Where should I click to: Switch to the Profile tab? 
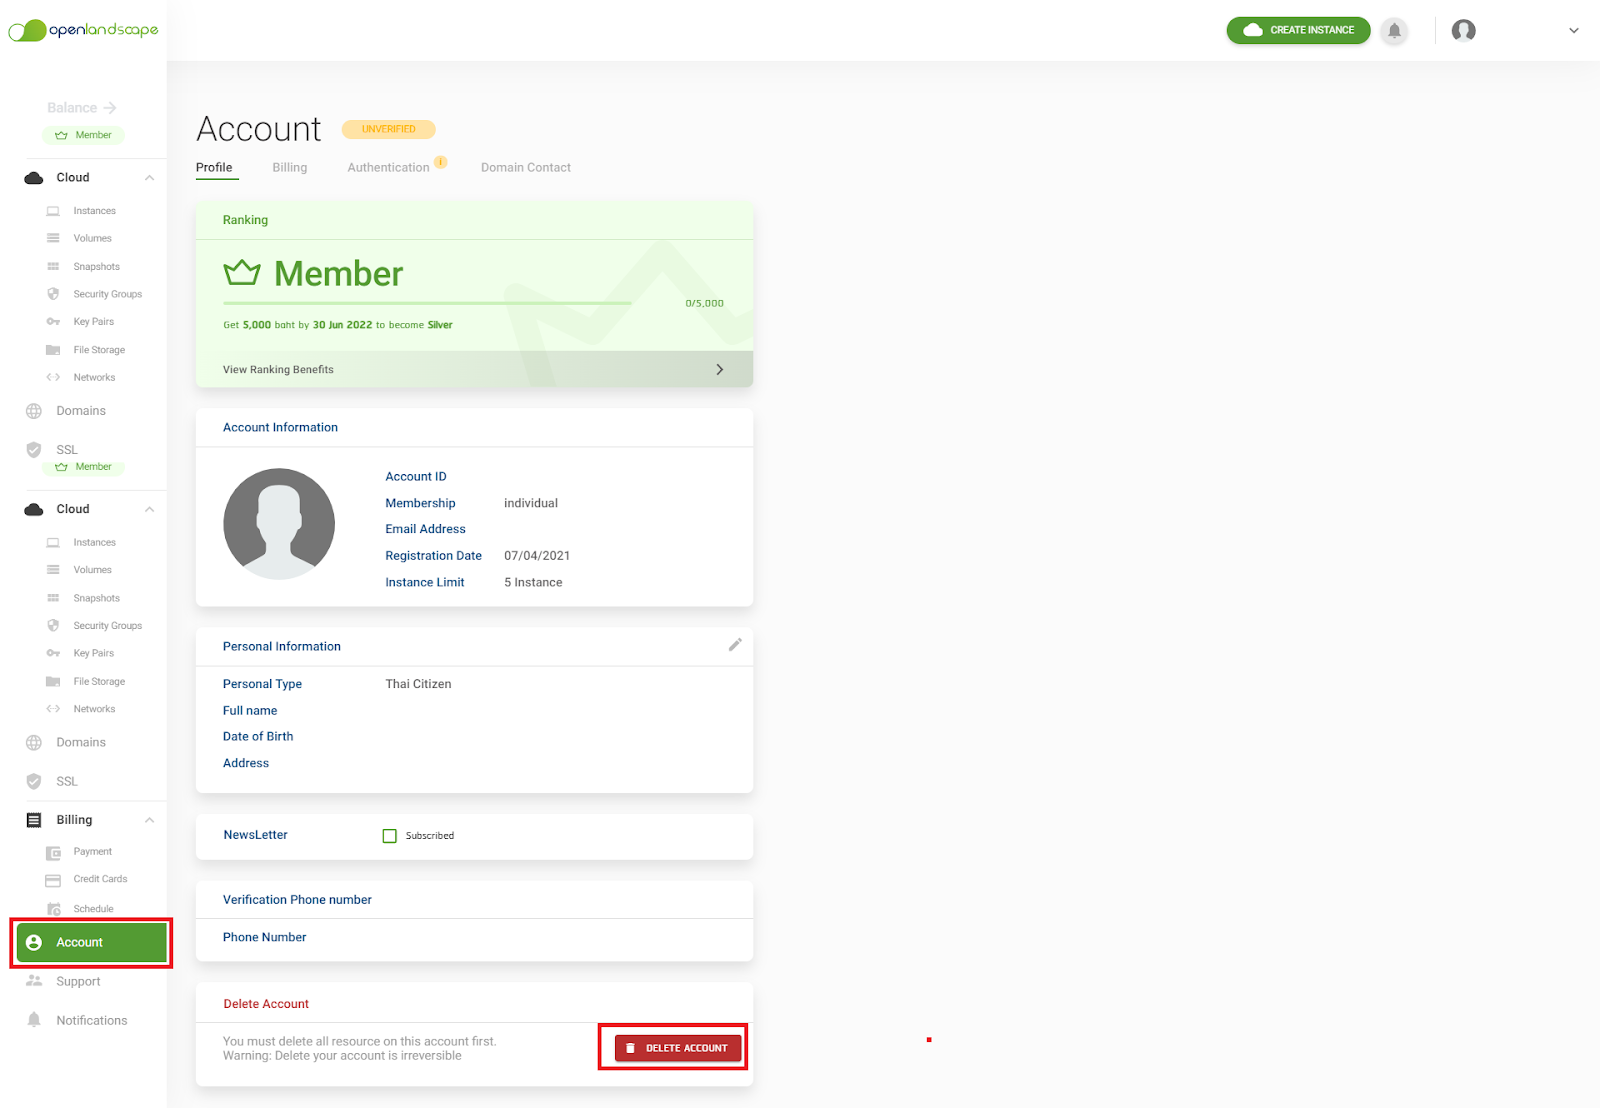point(214,167)
